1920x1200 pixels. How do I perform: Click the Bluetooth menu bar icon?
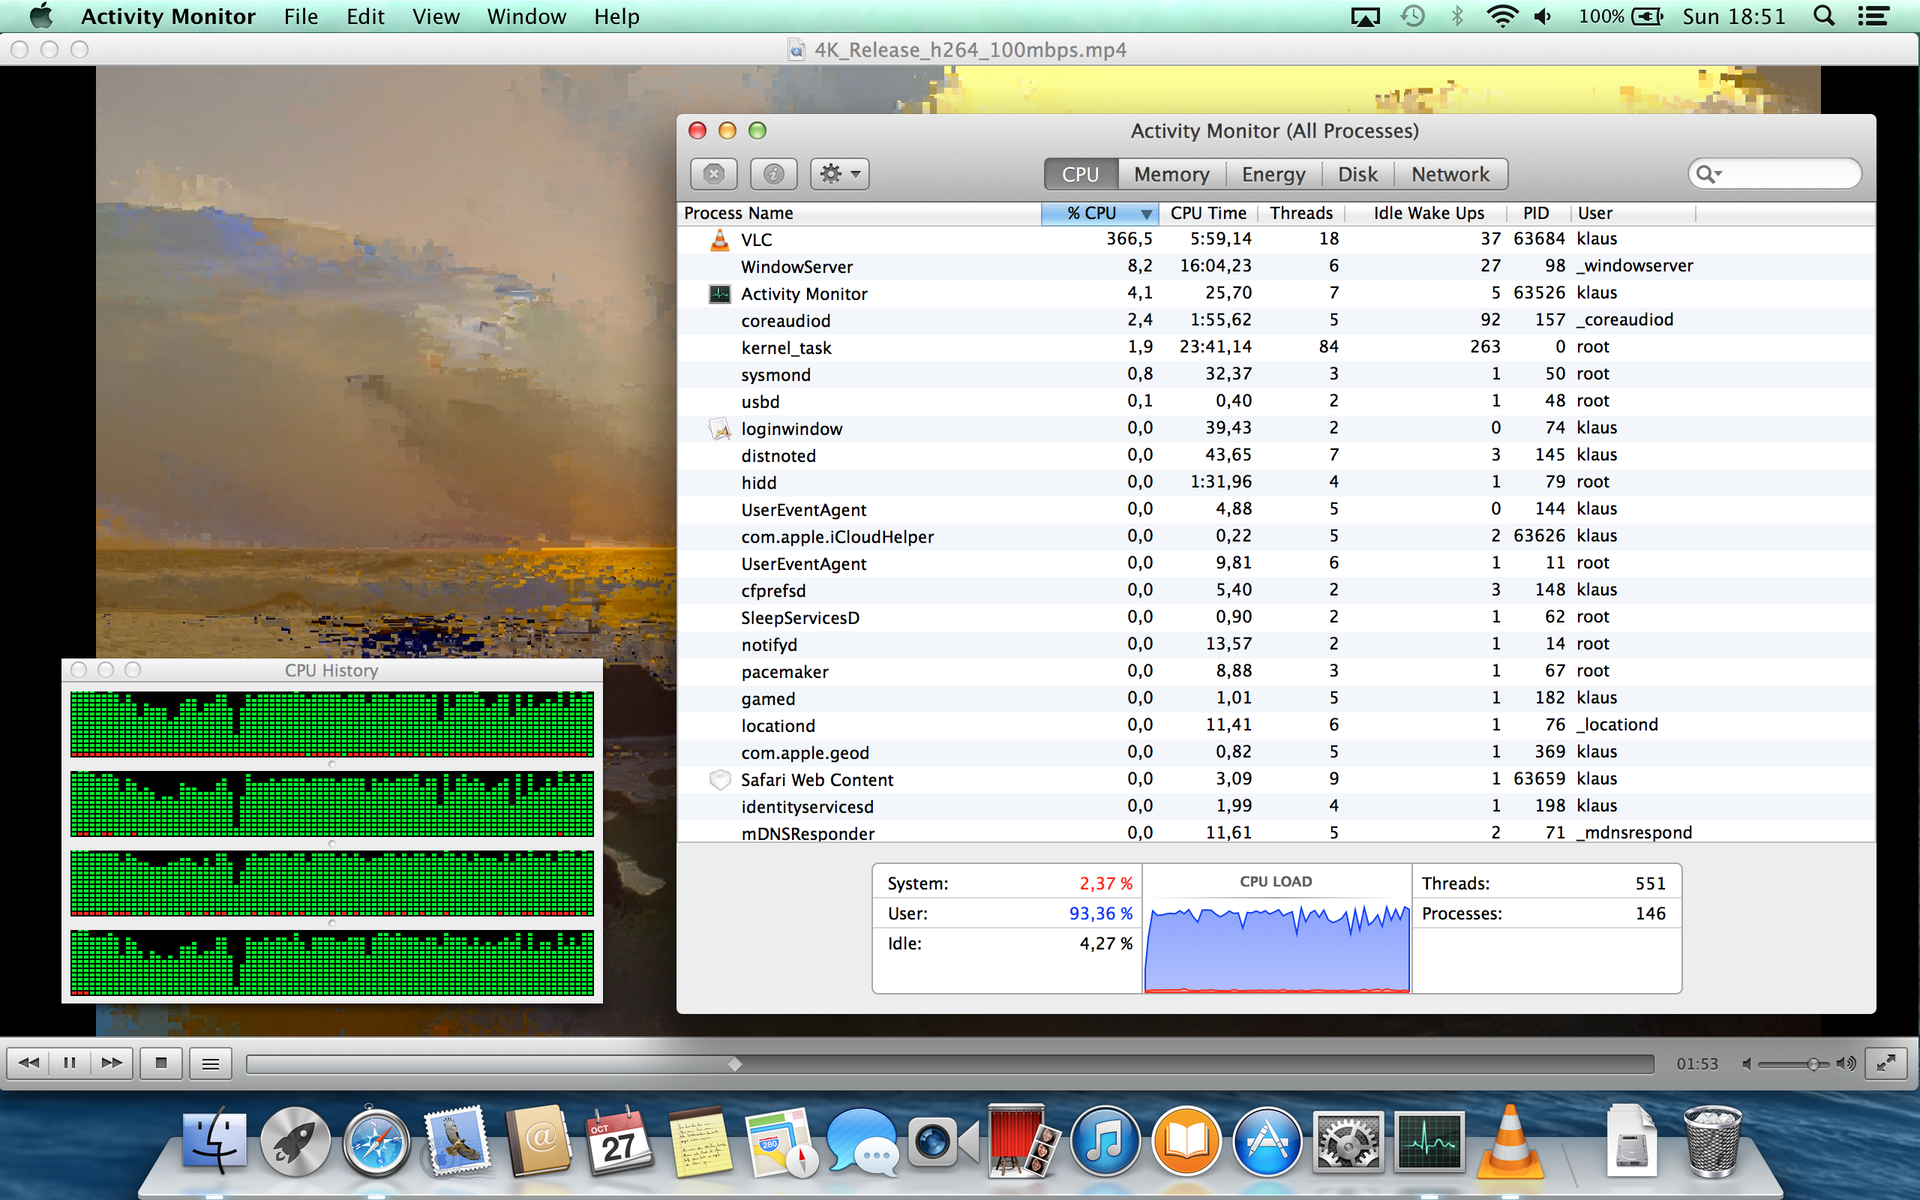(1457, 16)
